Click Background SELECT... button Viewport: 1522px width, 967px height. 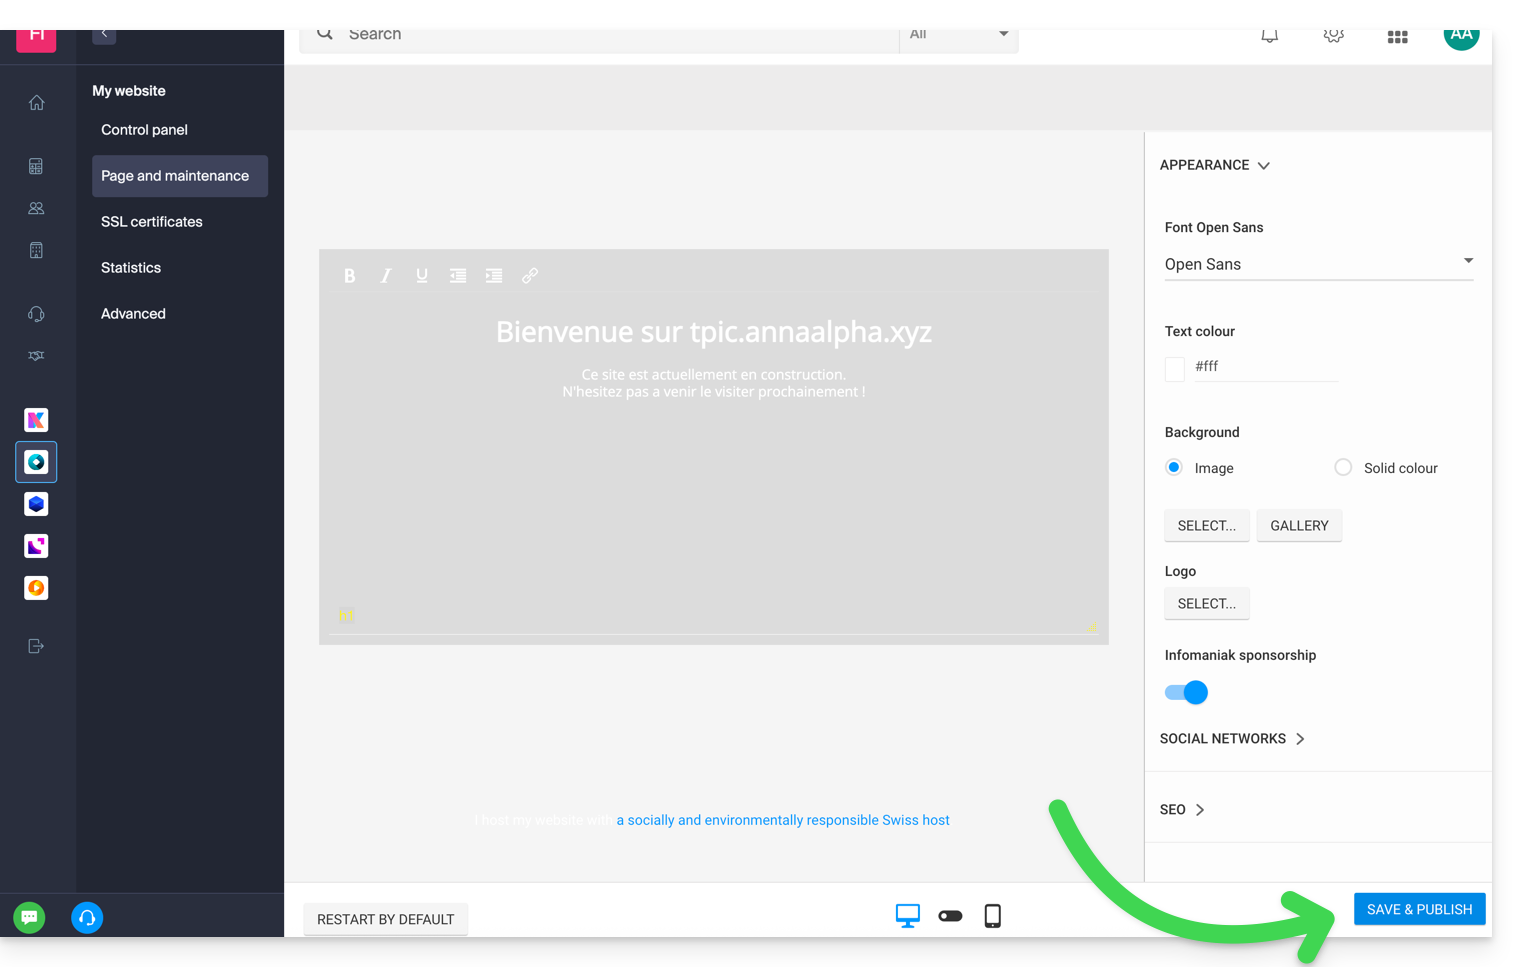point(1207,526)
